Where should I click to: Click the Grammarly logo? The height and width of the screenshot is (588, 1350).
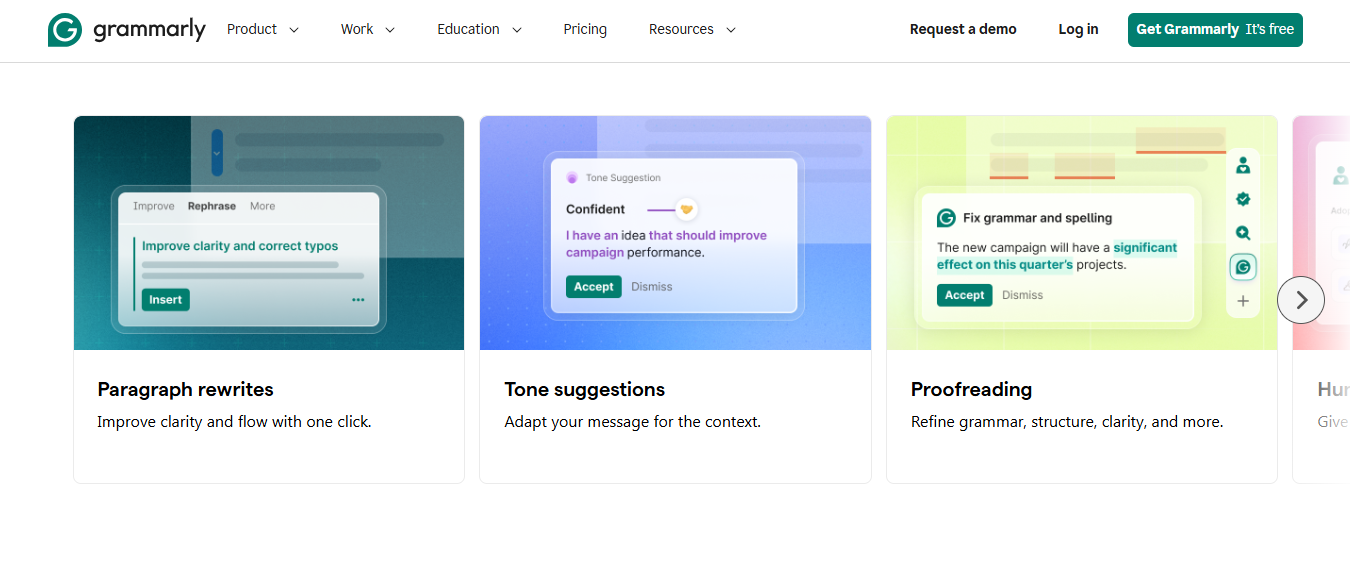coord(126,30)
